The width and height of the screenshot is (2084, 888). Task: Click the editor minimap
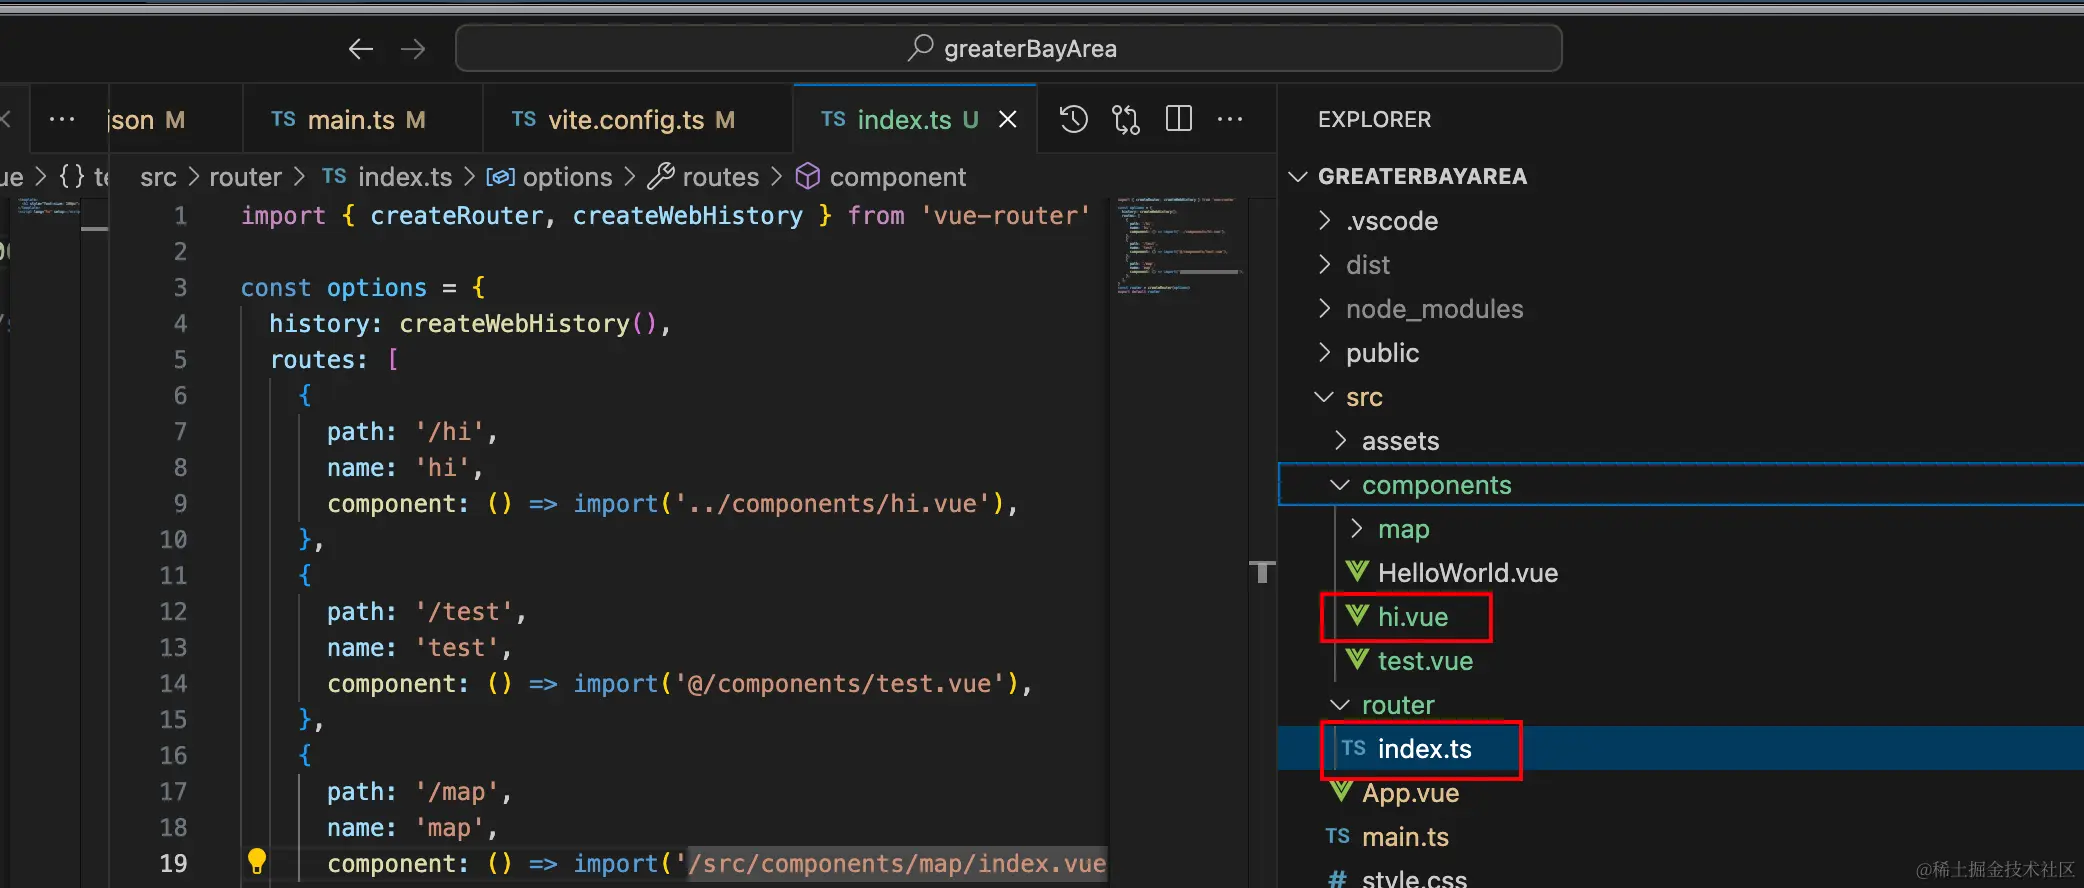pyautogui.click(x=1180, y=244)
